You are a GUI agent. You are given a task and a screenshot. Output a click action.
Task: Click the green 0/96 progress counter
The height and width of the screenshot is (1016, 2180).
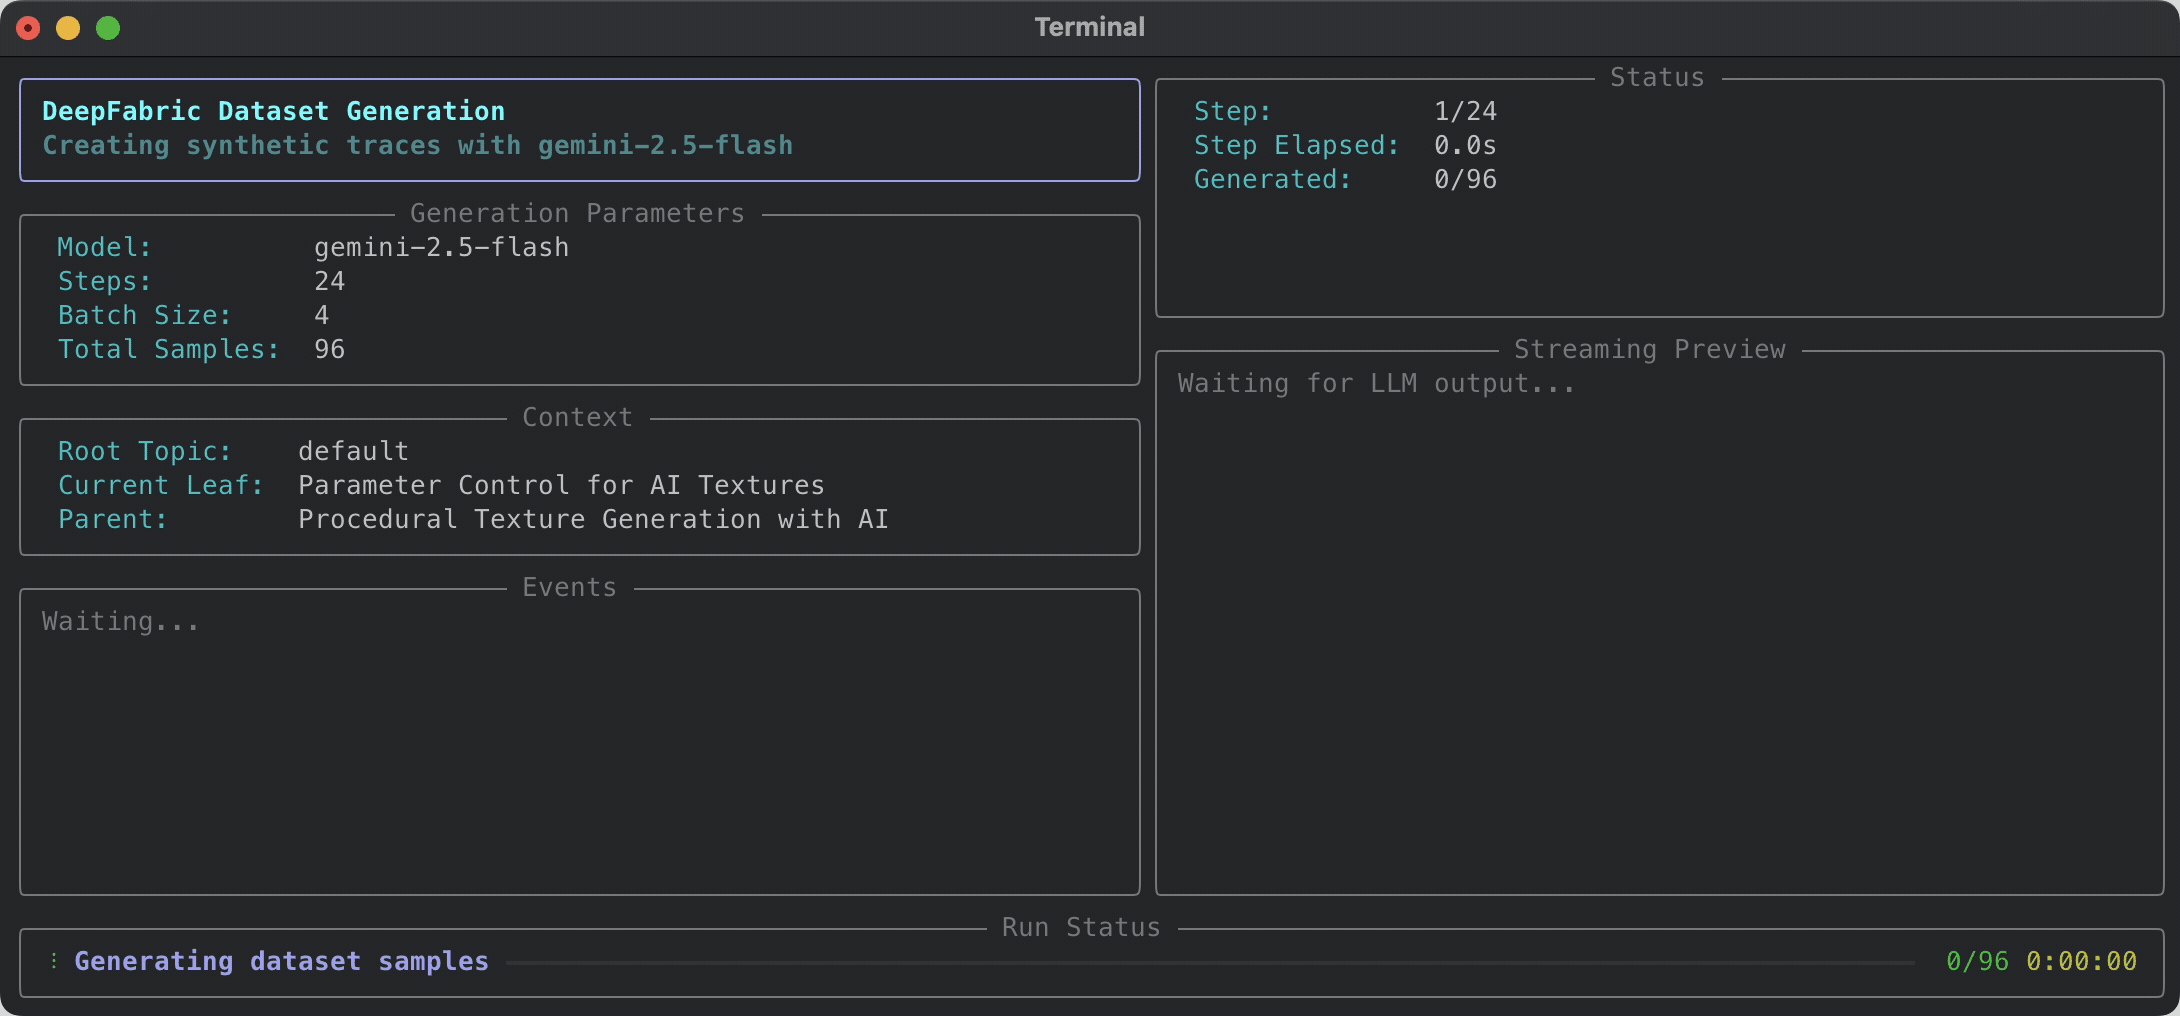1977,962
